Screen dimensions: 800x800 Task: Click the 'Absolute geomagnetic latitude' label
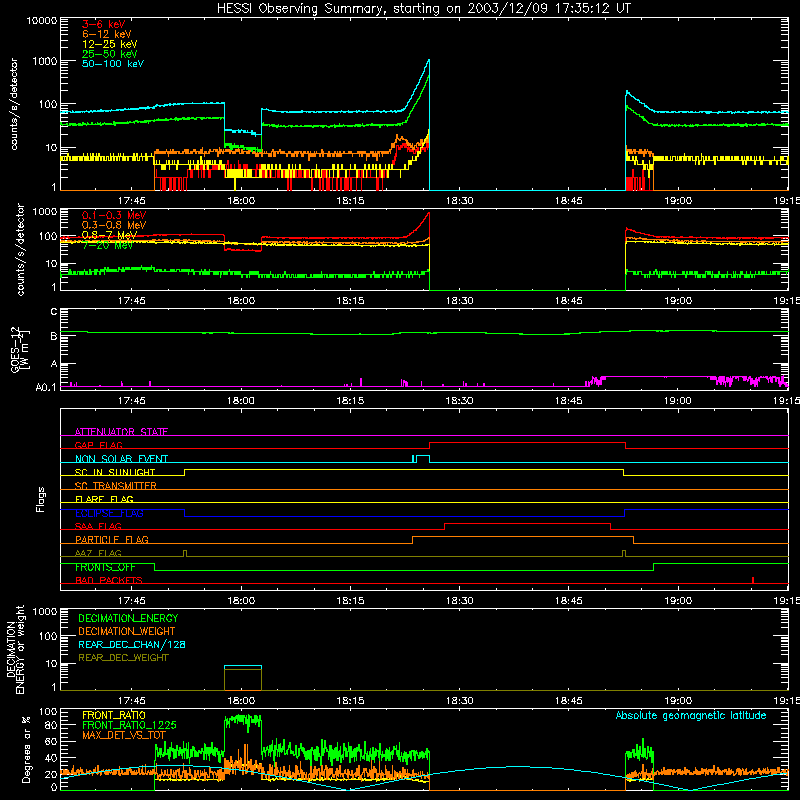coord(691,715)
